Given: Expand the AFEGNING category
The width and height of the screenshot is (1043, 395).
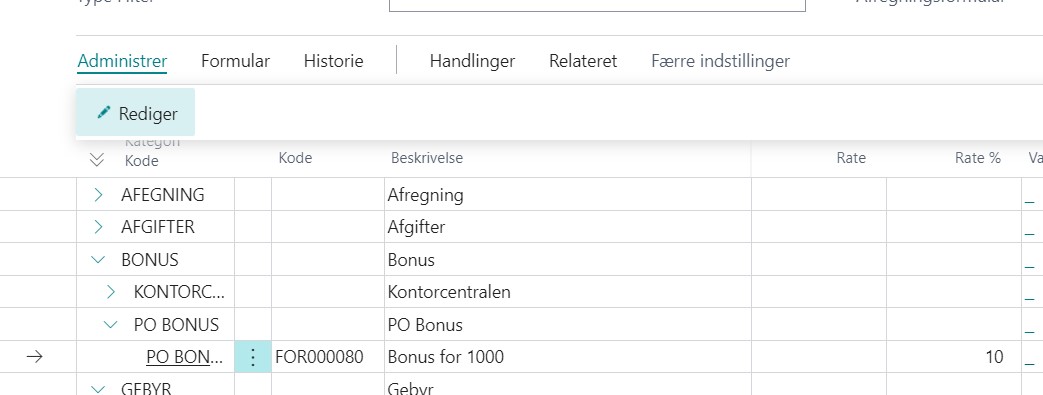Looking at the screenshot, I should pos(98,195).
